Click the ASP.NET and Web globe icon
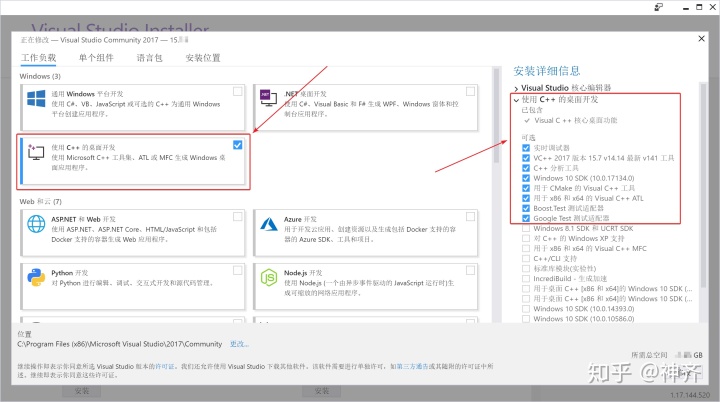Image resolution: width=720 pixels, height=402 pixels. tap(36, 224)
